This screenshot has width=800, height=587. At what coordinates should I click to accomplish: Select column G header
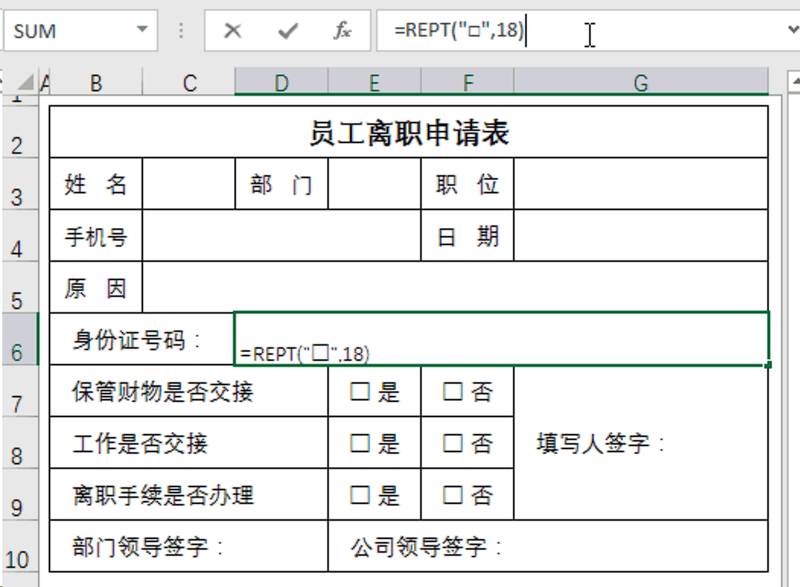(x=641, y=84)
